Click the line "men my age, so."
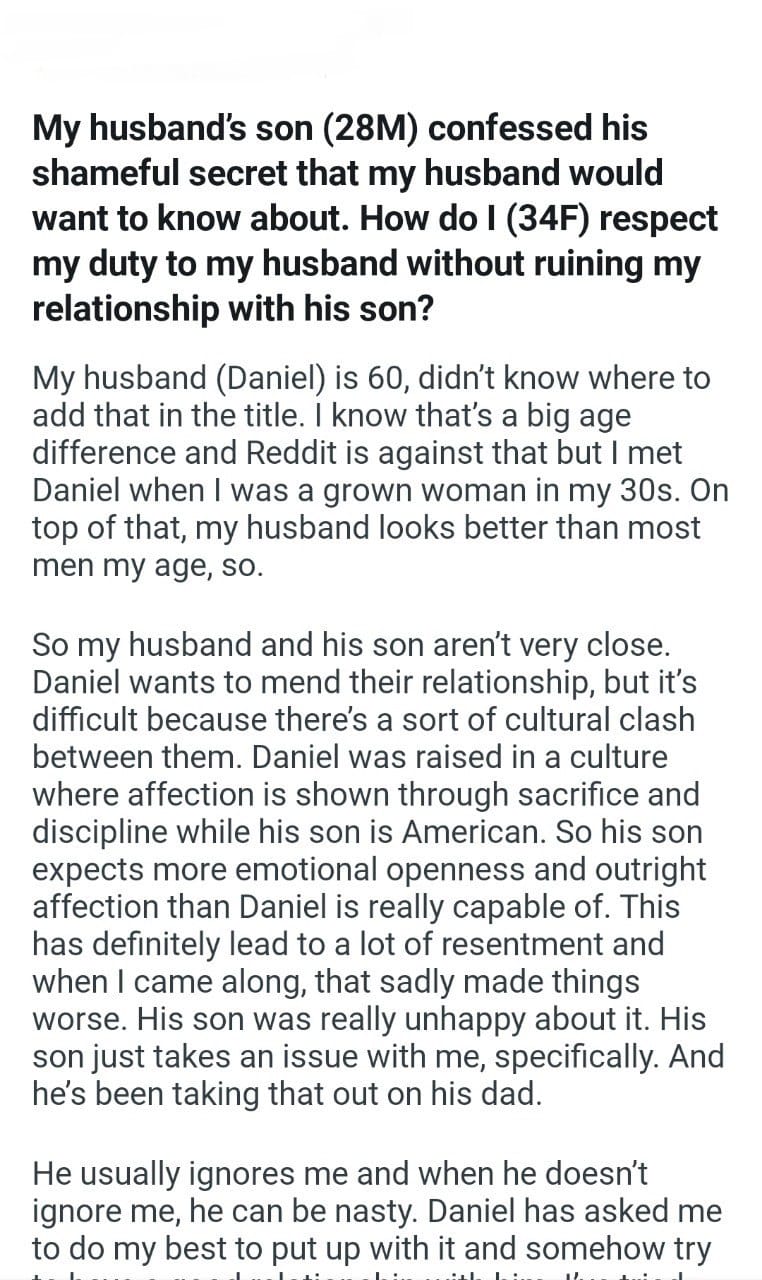The image size is (762, 1280). pyautogui.click(x=148, y=563)
